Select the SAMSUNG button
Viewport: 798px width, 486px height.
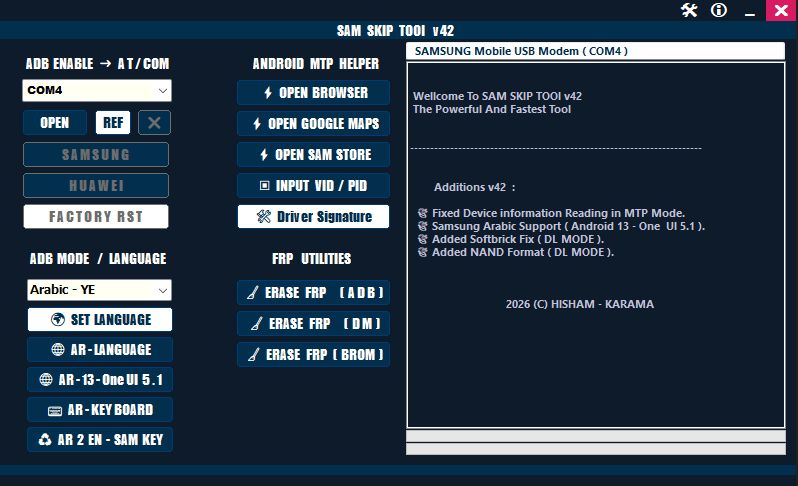tap(96, 155)
